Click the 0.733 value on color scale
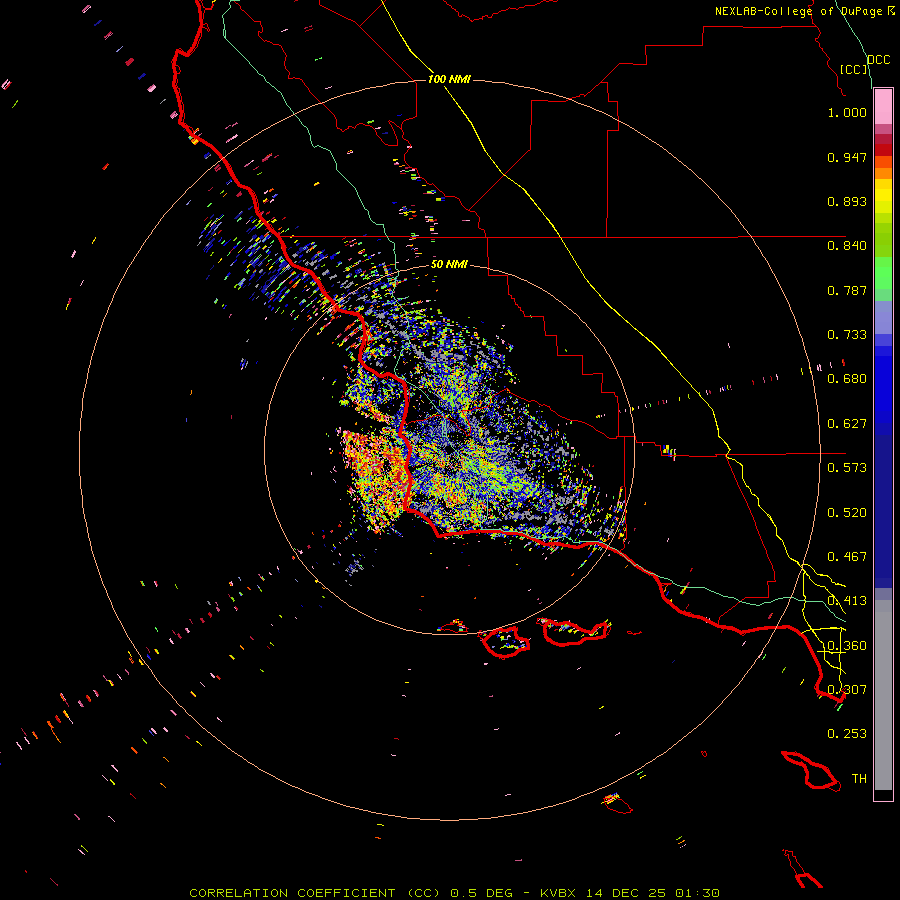This screenshot has width=900, height=900. (x=847, y=335)
